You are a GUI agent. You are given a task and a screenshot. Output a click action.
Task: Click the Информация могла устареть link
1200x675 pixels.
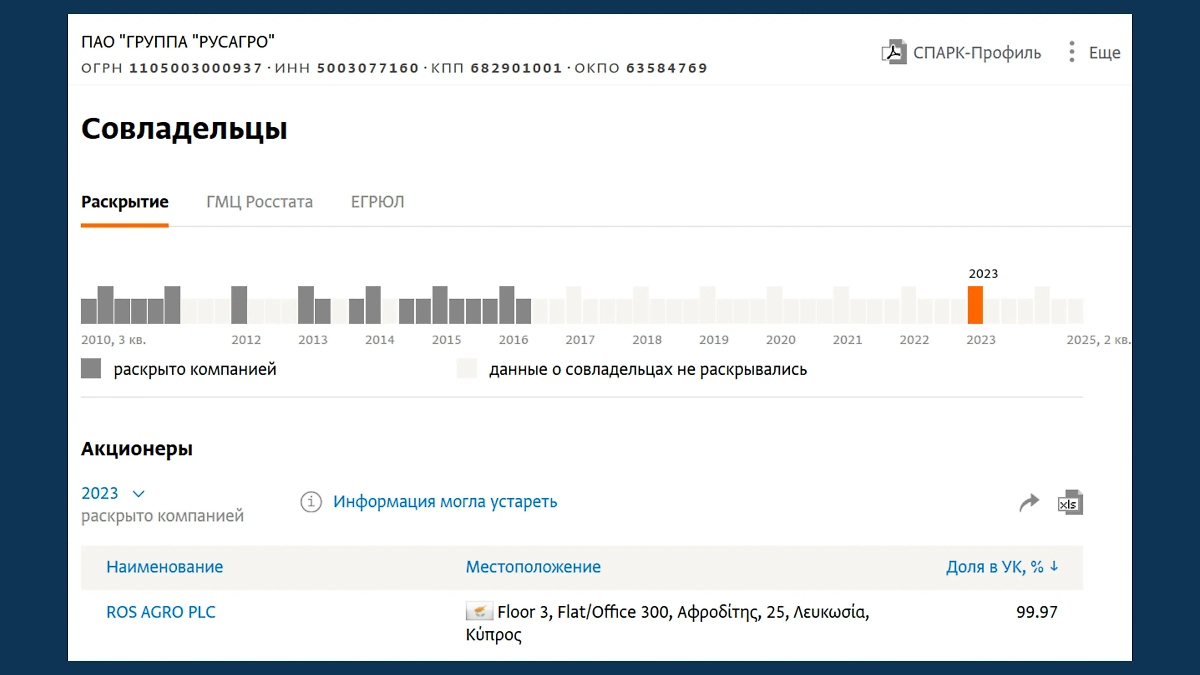[445, 502]
